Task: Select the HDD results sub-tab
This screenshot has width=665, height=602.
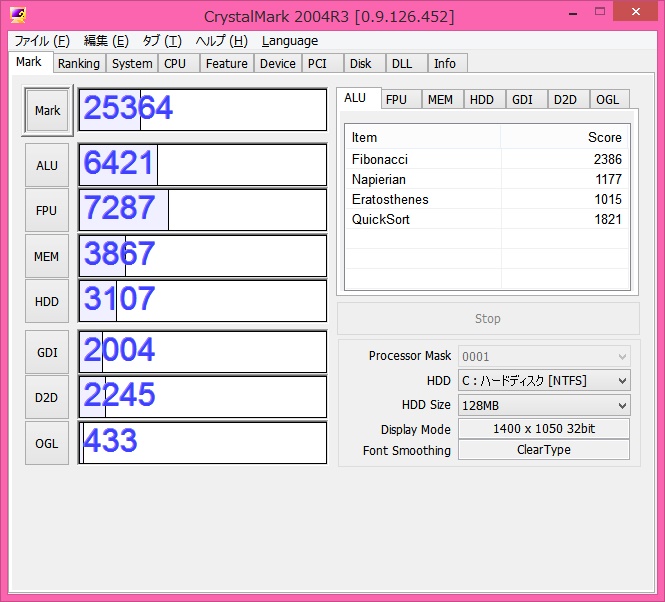Action: (484, 99)
